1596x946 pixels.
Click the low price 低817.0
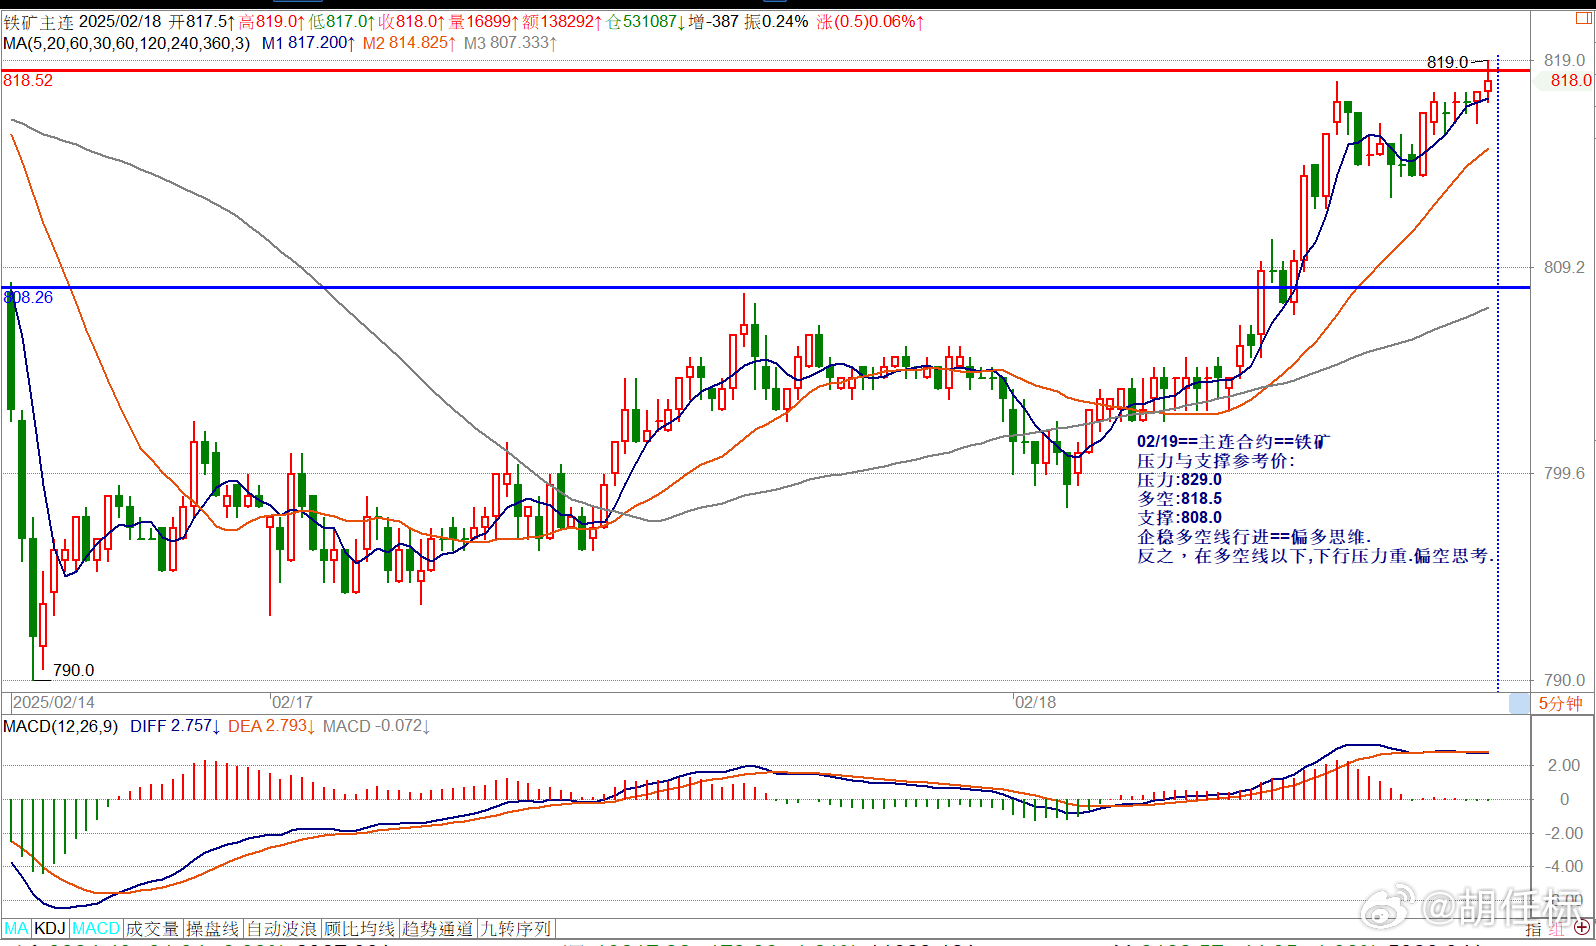341,22
